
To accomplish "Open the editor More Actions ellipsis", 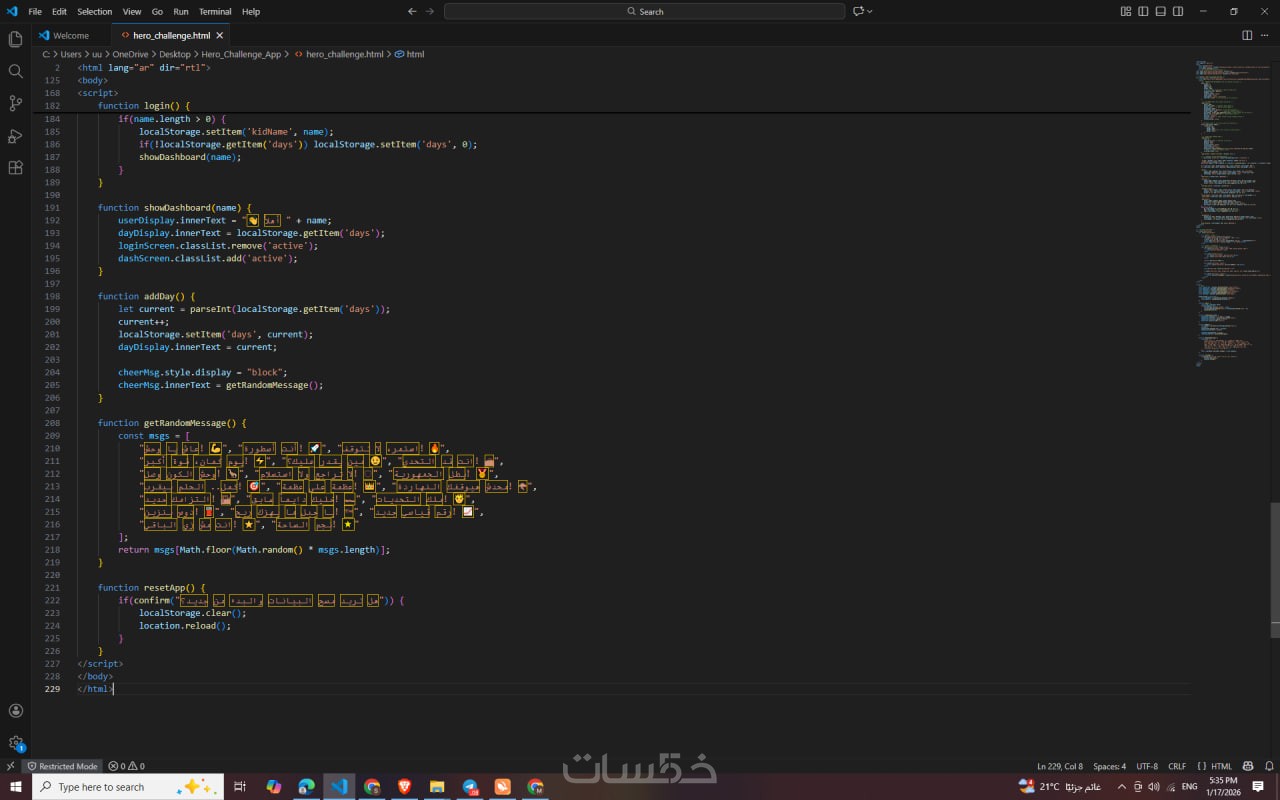I will [1265, 35].
